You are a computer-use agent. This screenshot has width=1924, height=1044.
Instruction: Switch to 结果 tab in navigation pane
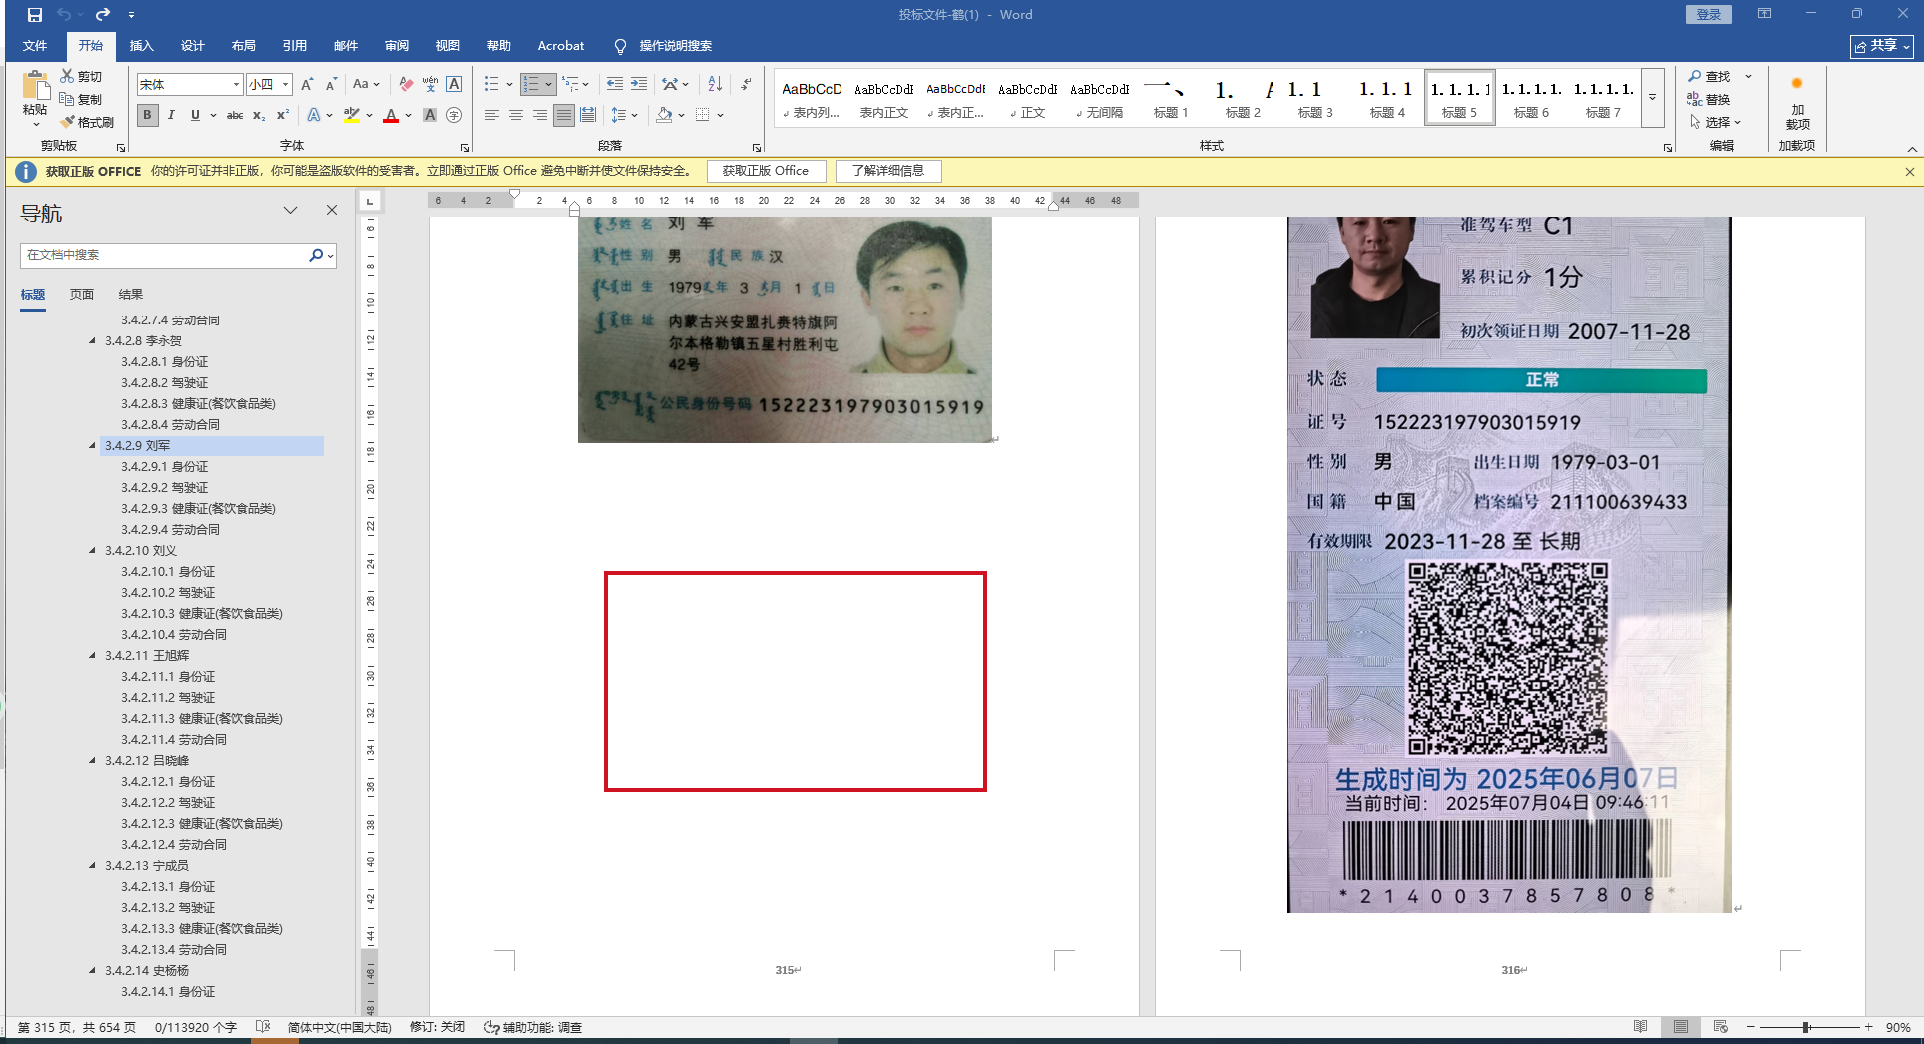[131, 295]
